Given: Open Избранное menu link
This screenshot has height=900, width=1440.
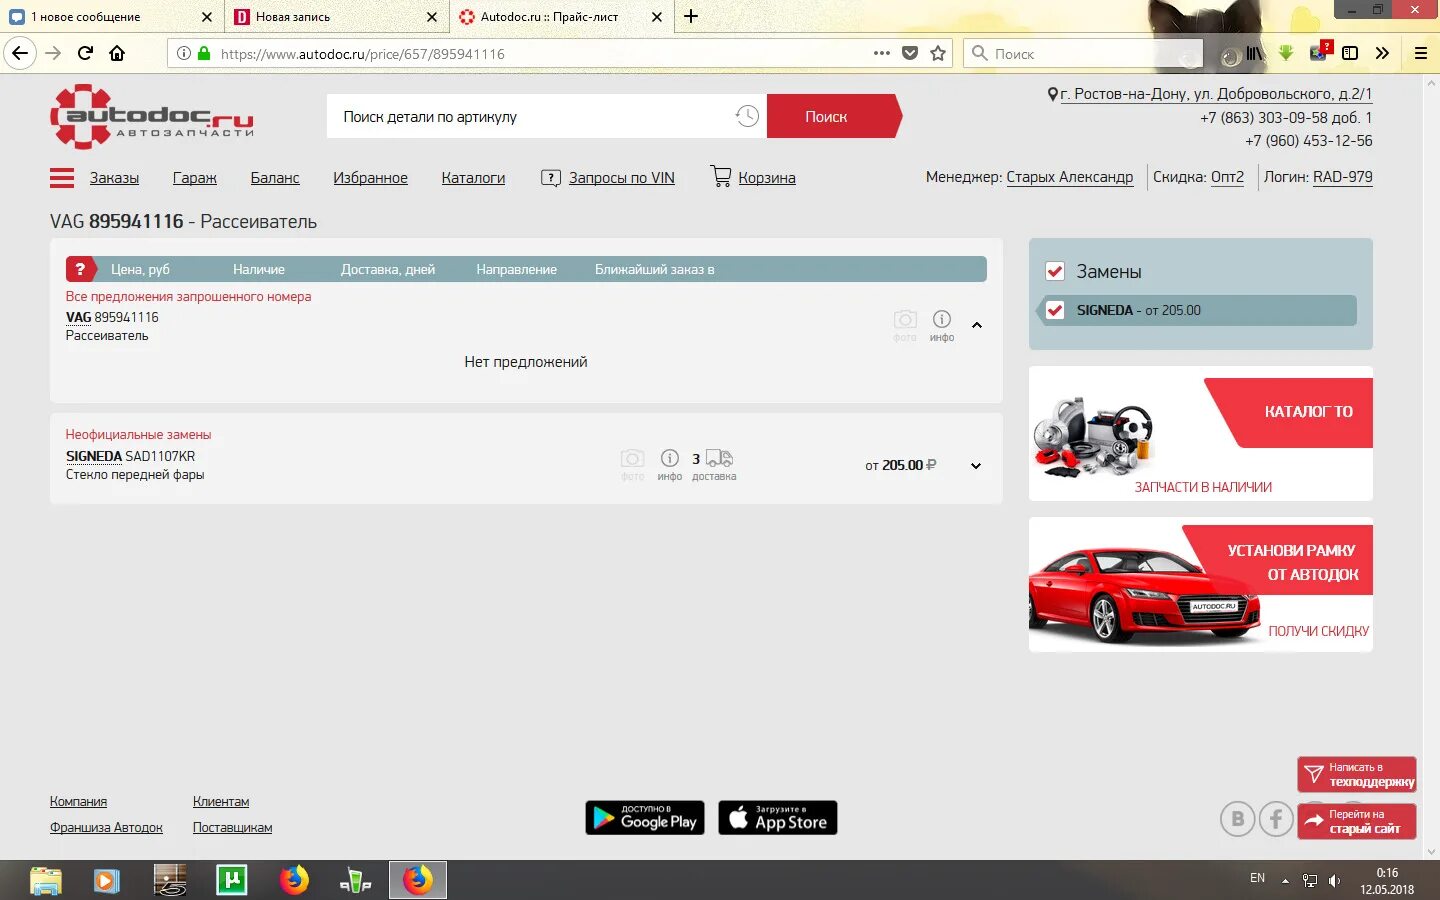Looking at the screenshot, I should click(370, 178).
